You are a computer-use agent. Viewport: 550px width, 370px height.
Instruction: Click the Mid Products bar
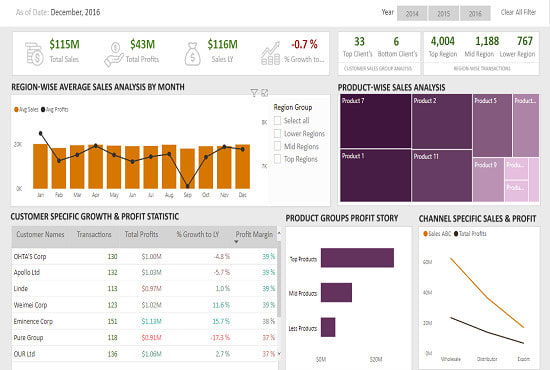coord(336,292)
